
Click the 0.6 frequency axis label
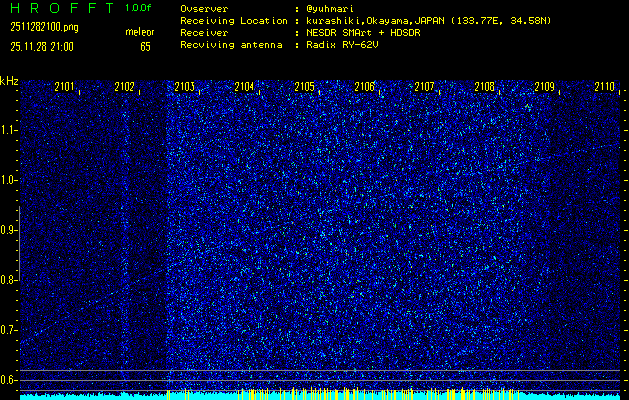pyautogui.click(x=7, y=380)
